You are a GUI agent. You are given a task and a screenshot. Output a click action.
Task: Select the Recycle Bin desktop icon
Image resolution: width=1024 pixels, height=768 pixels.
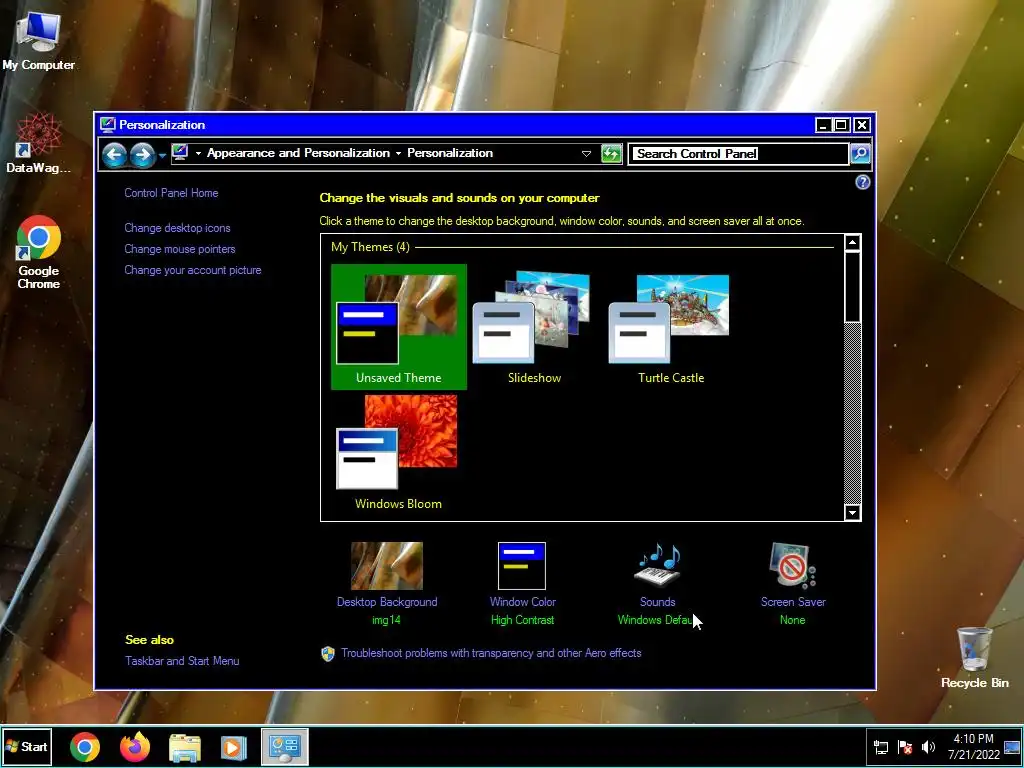click(x=974, y=658)
